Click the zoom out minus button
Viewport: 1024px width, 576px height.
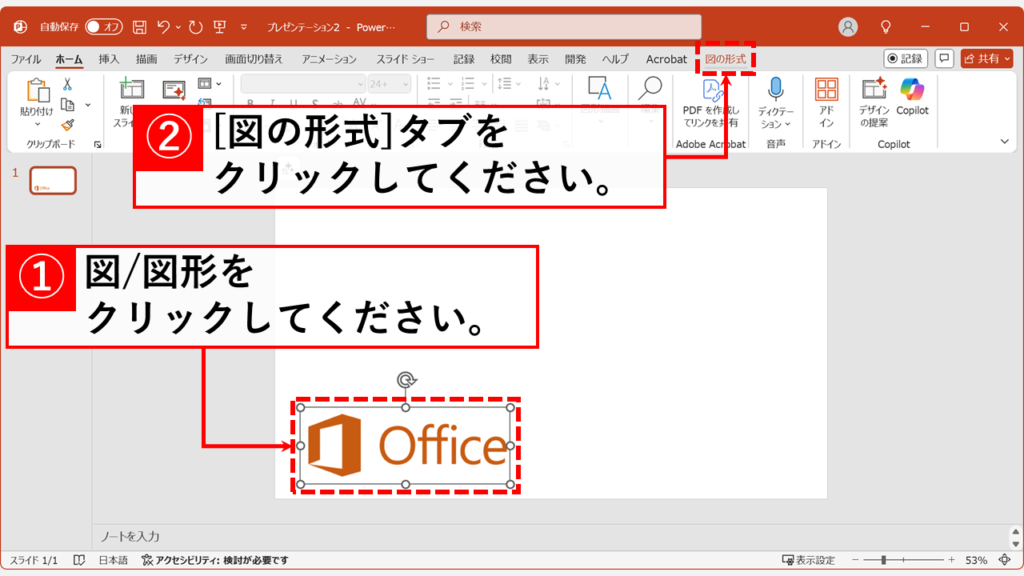(855, 560)
